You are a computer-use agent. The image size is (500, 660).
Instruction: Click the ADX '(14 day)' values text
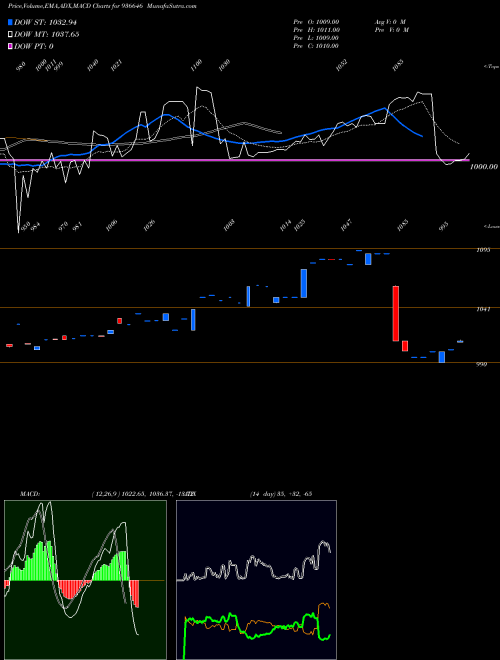coord(280,494)
